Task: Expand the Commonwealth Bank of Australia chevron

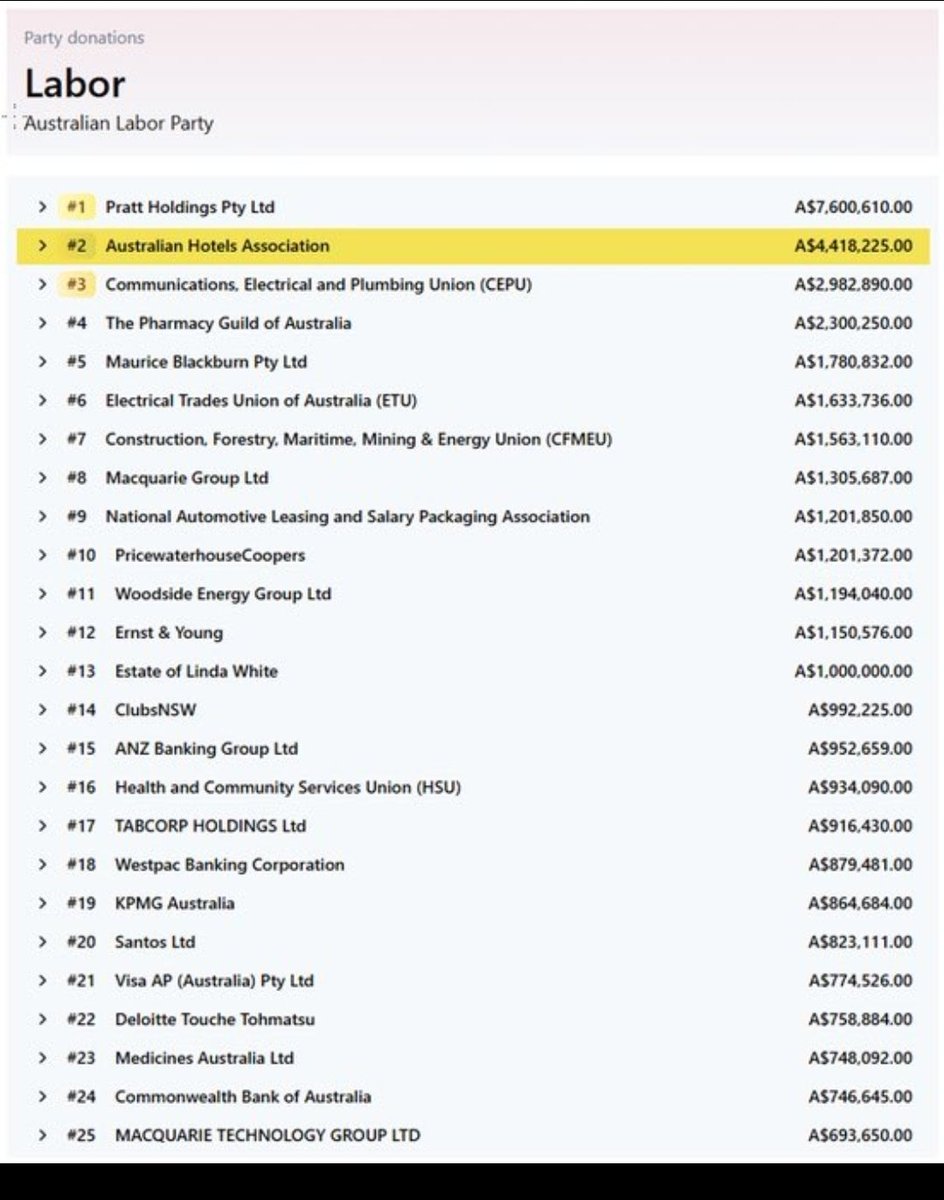Action: [x=42, y=1097]
